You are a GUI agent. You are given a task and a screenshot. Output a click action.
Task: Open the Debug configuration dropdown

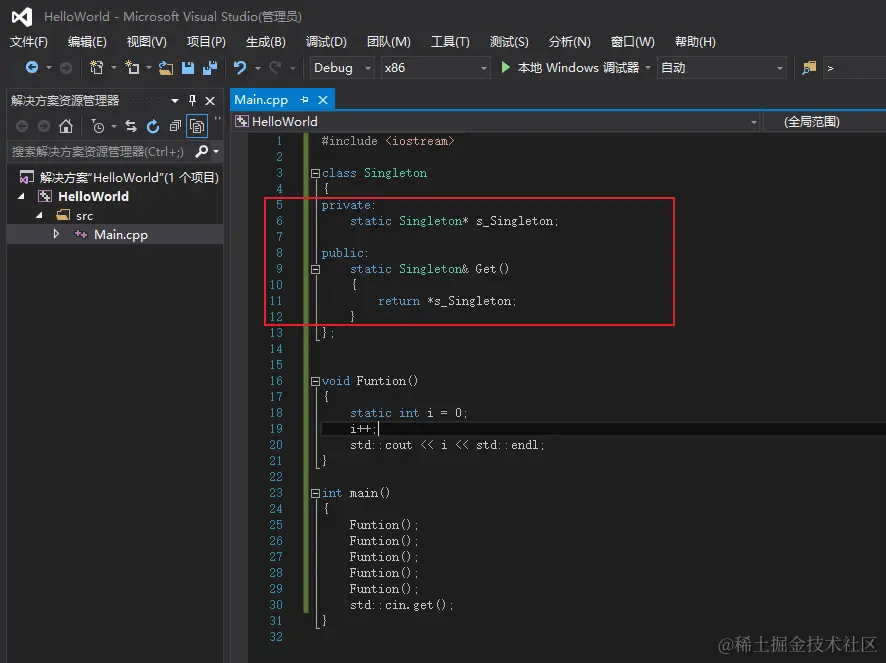pos(342,68)
